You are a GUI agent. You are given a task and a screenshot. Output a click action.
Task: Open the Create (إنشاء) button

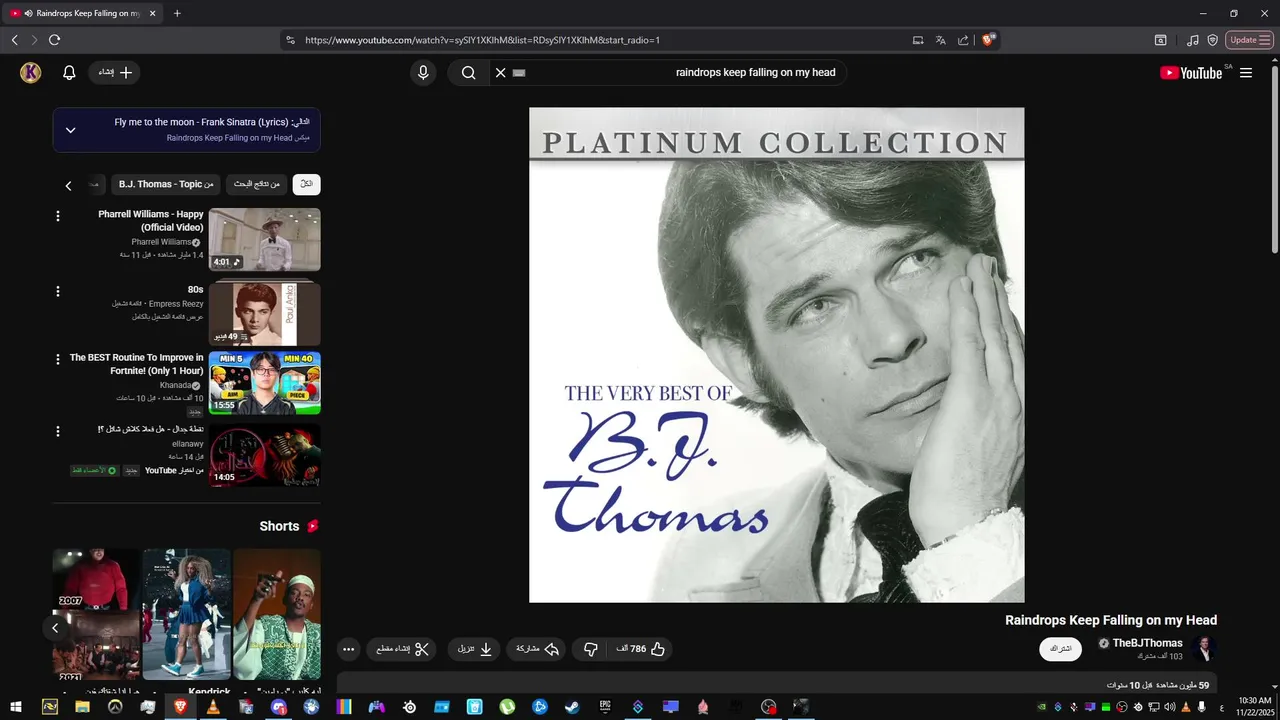(x=115, y=72)
